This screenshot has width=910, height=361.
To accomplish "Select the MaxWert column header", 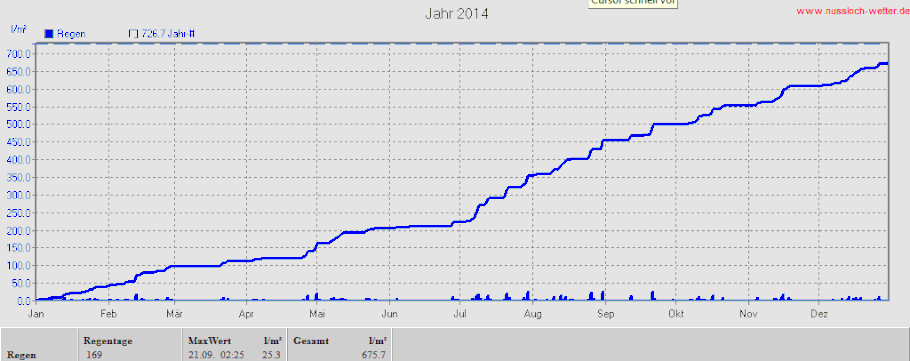I will pos(210,341).
